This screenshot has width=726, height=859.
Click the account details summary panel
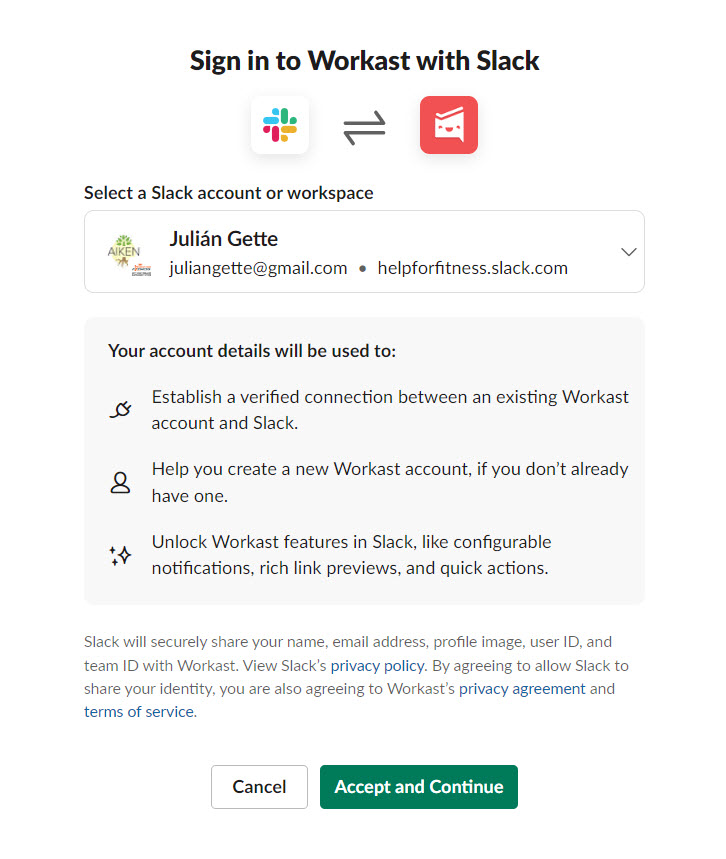(364, 460)
